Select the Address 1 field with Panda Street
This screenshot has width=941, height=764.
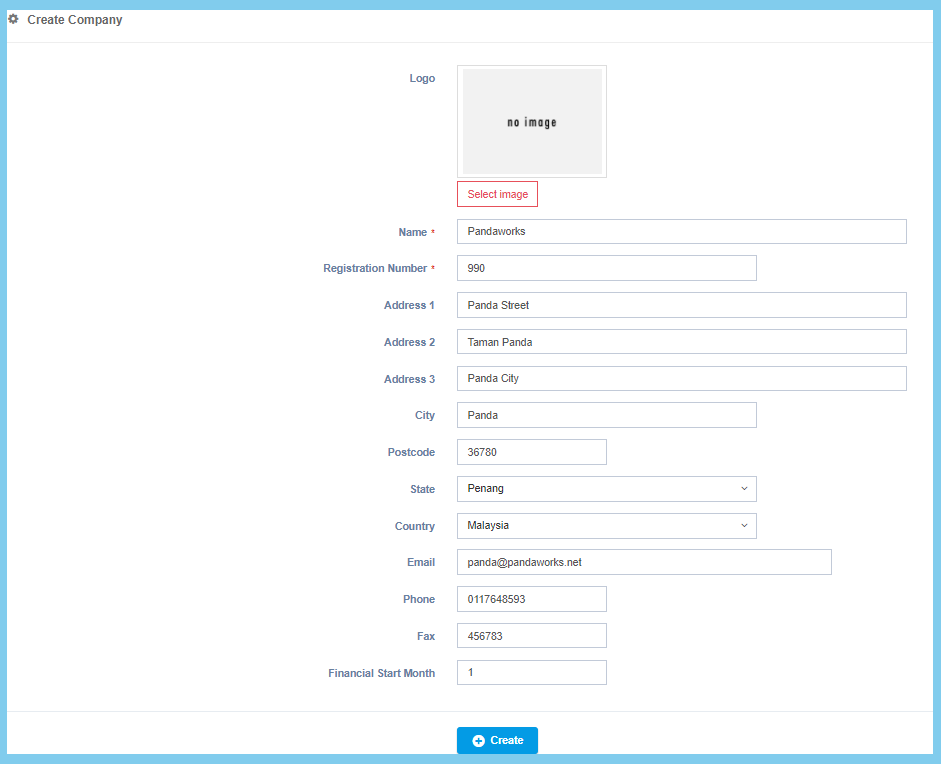[681, 305]
